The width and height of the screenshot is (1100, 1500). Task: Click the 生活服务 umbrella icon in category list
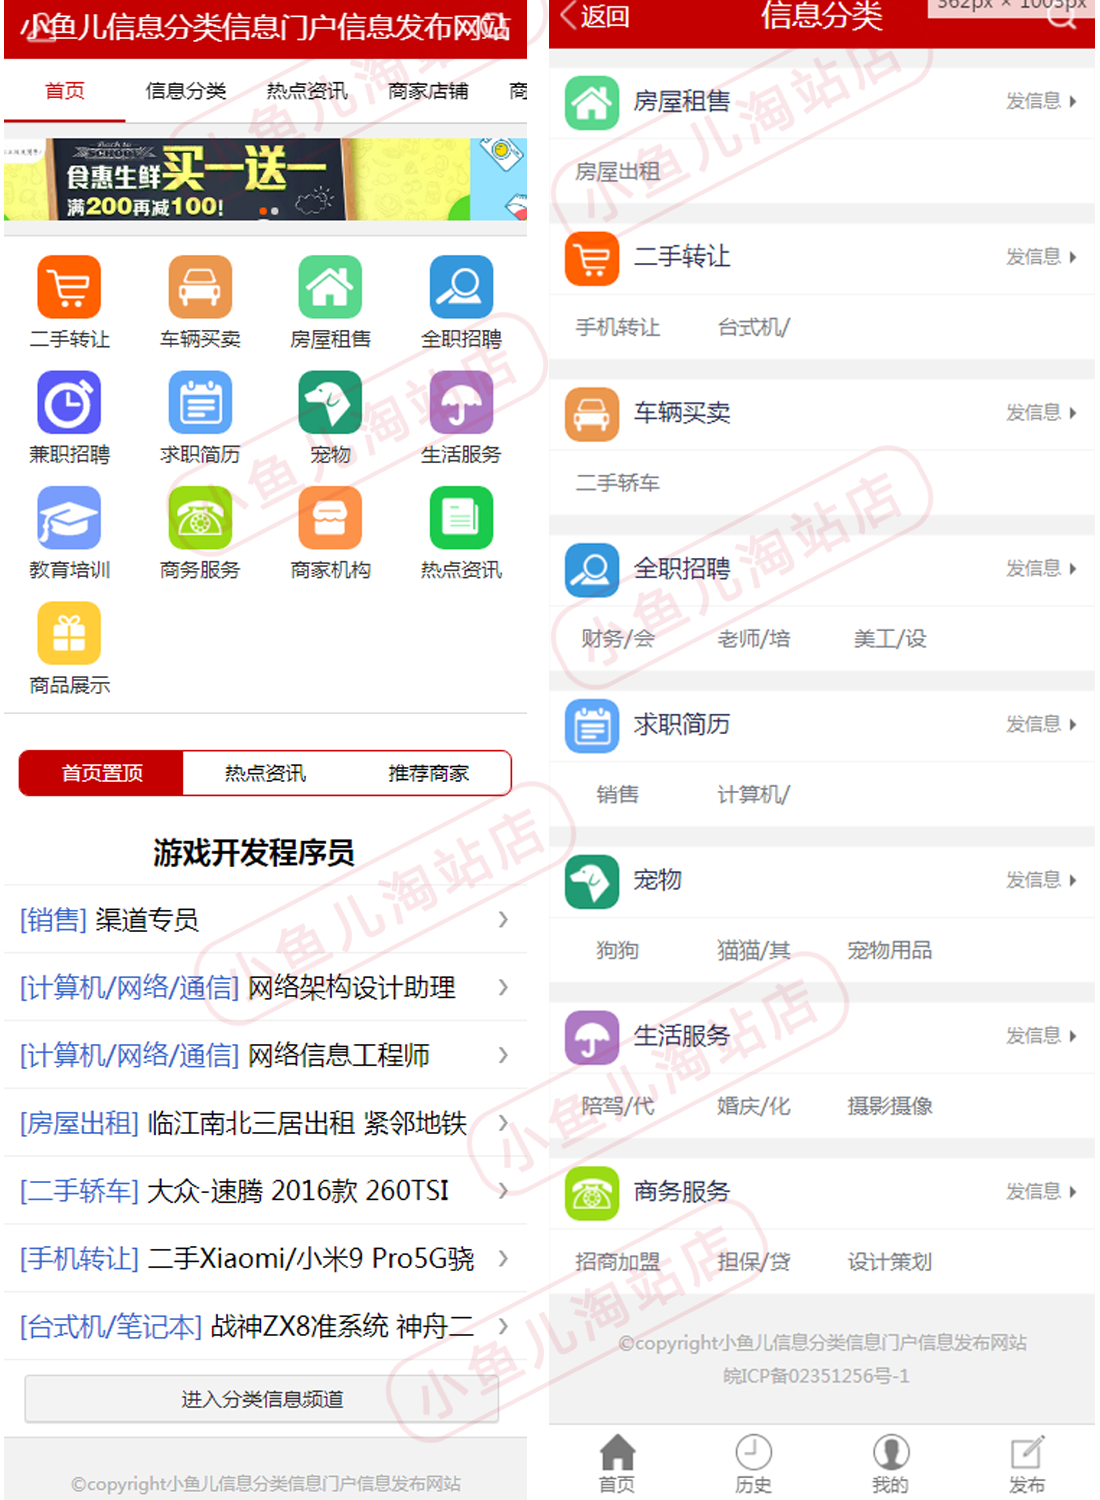tap(592, 1036)
